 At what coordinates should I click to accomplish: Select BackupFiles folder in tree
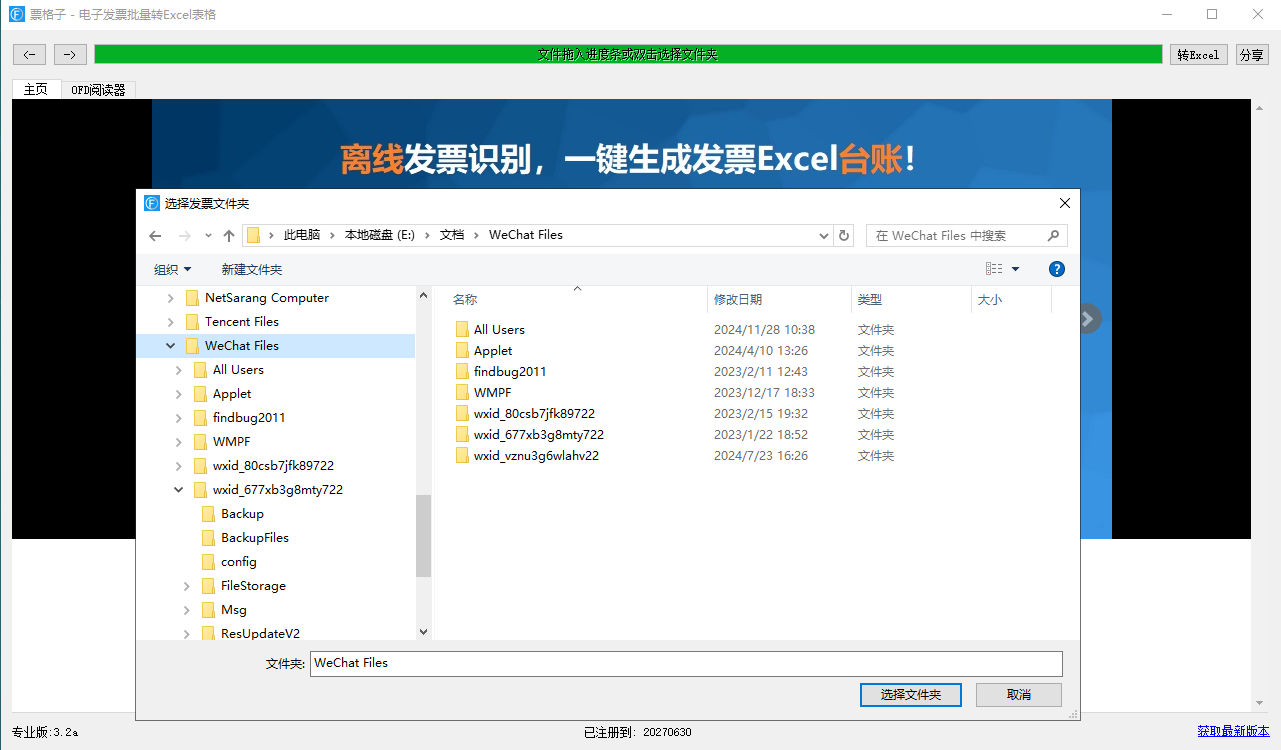pos(255,538)
